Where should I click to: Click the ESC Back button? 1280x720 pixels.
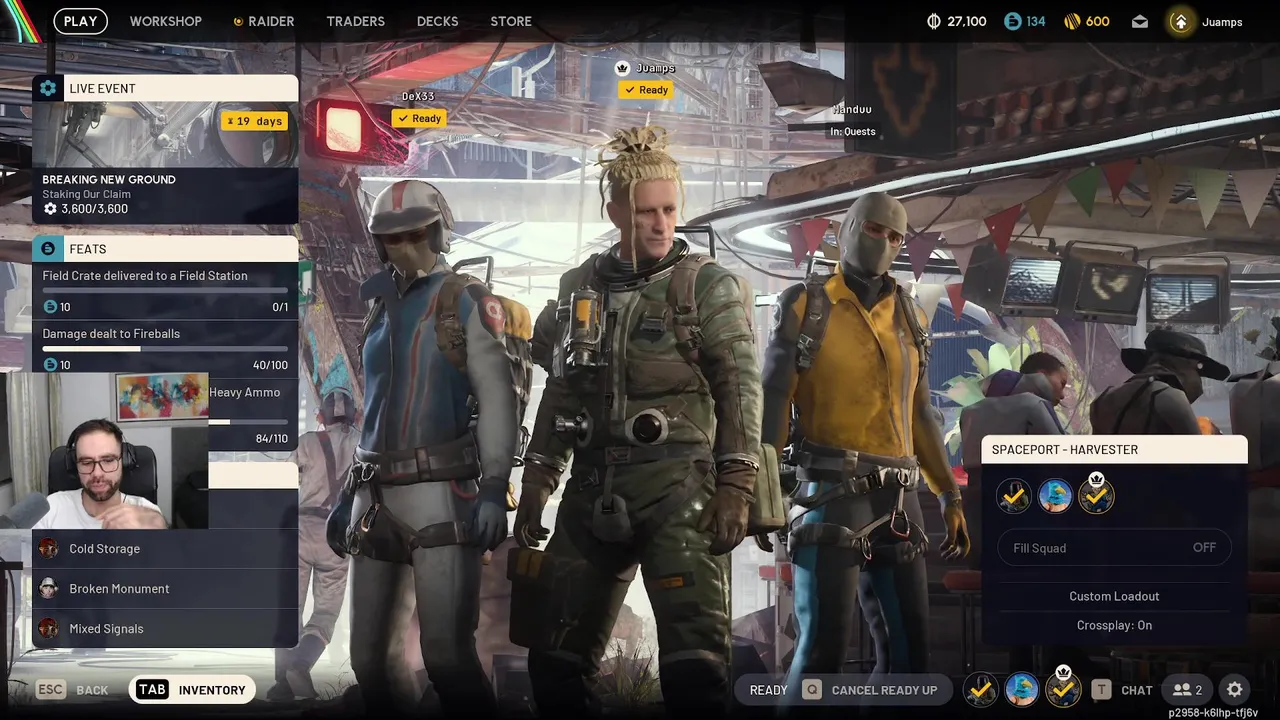[x=72, y=690]
